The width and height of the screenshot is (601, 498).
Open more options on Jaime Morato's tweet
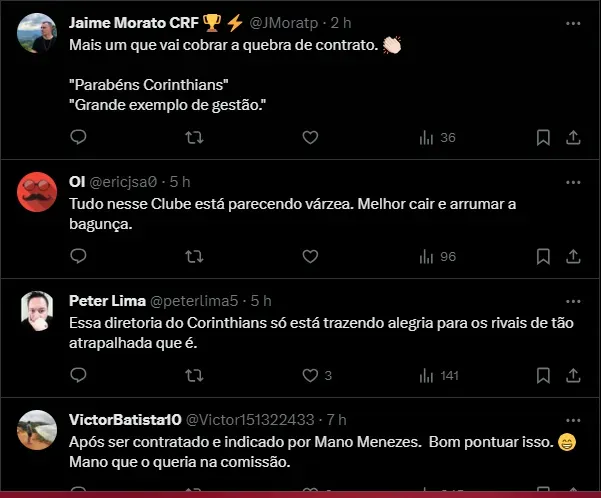point(573,22)
